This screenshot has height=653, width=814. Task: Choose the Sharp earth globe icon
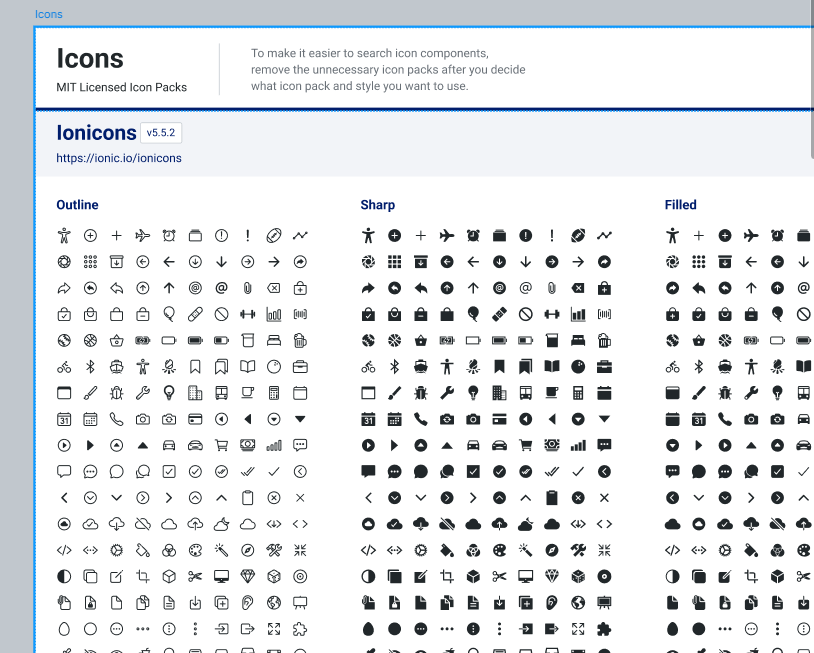pos(578,603)
